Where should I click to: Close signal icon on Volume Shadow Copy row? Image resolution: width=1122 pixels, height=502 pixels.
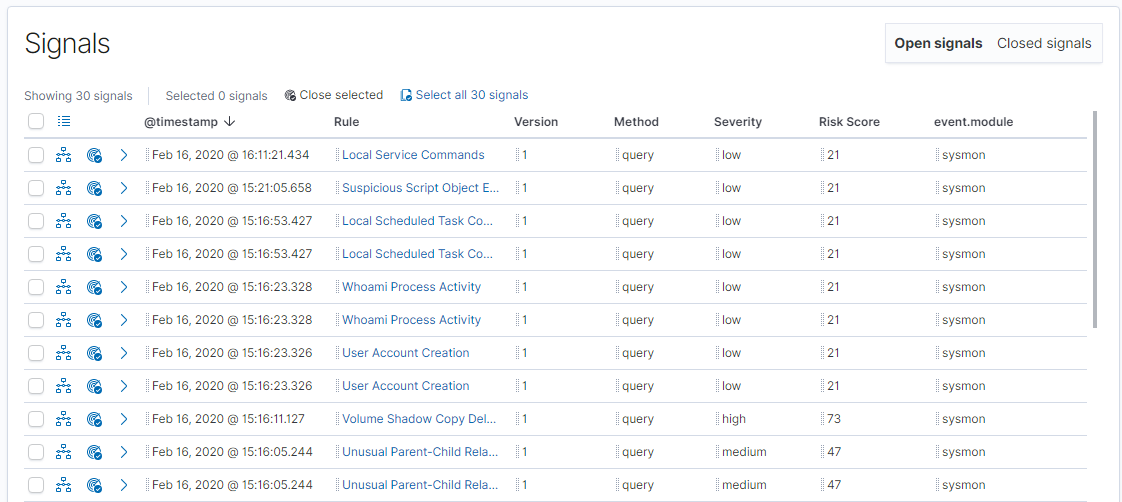94,418
